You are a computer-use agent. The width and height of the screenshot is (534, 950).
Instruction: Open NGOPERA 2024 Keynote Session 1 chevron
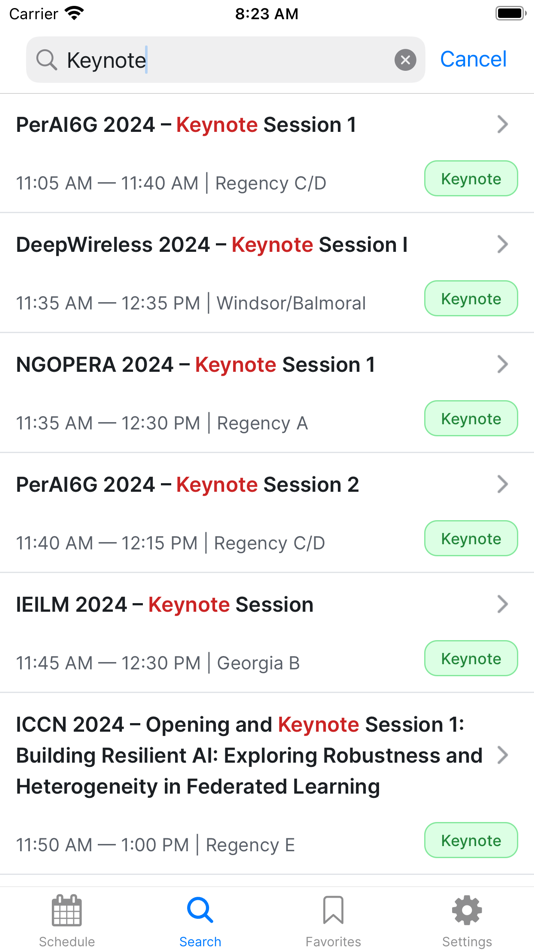point(502,365)
